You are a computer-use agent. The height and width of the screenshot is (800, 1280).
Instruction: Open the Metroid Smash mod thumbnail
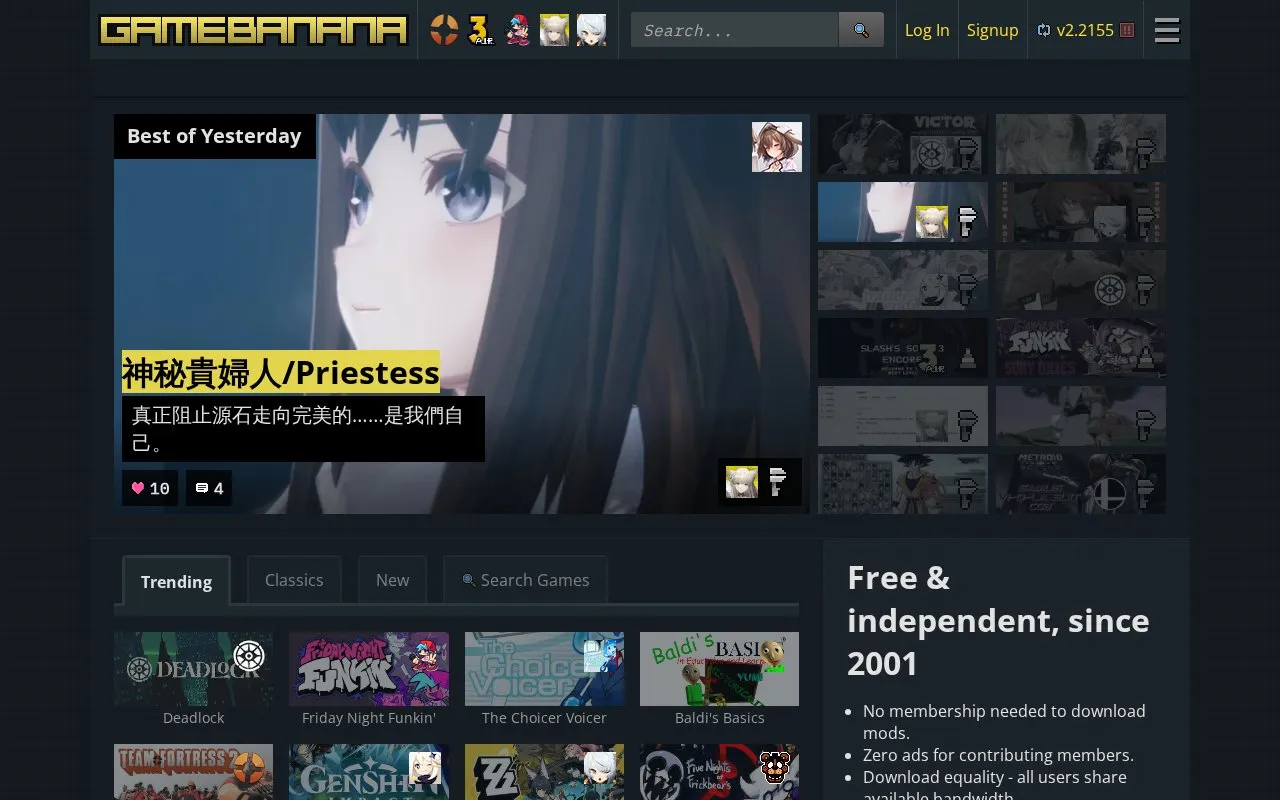point(1081,484)
